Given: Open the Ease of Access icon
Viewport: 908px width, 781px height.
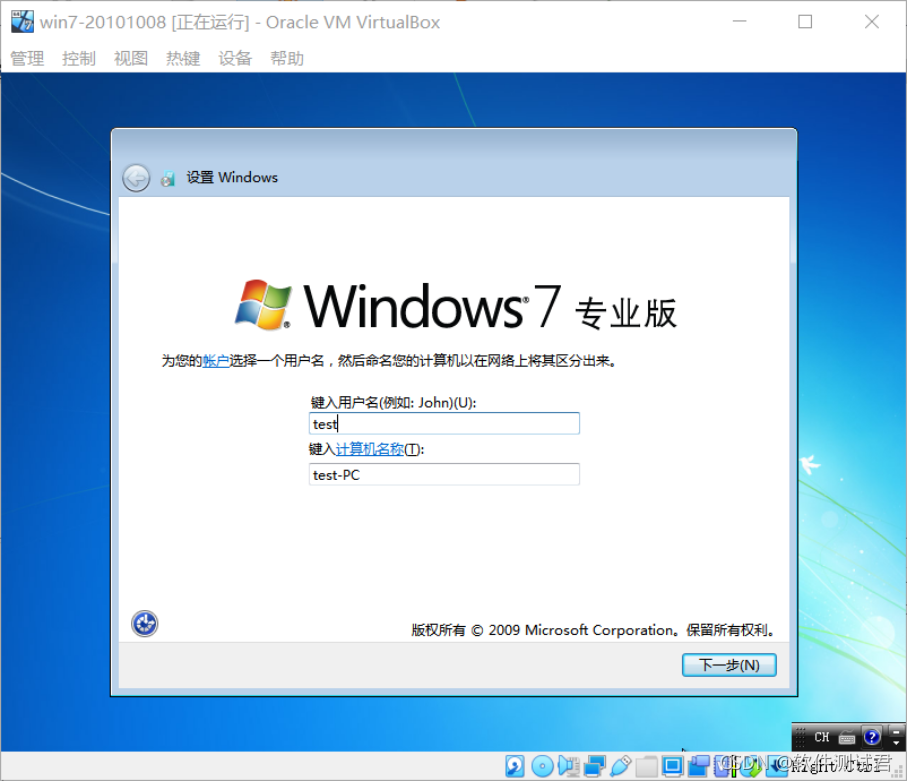Looking at the screenshot, I should point(144,624).
